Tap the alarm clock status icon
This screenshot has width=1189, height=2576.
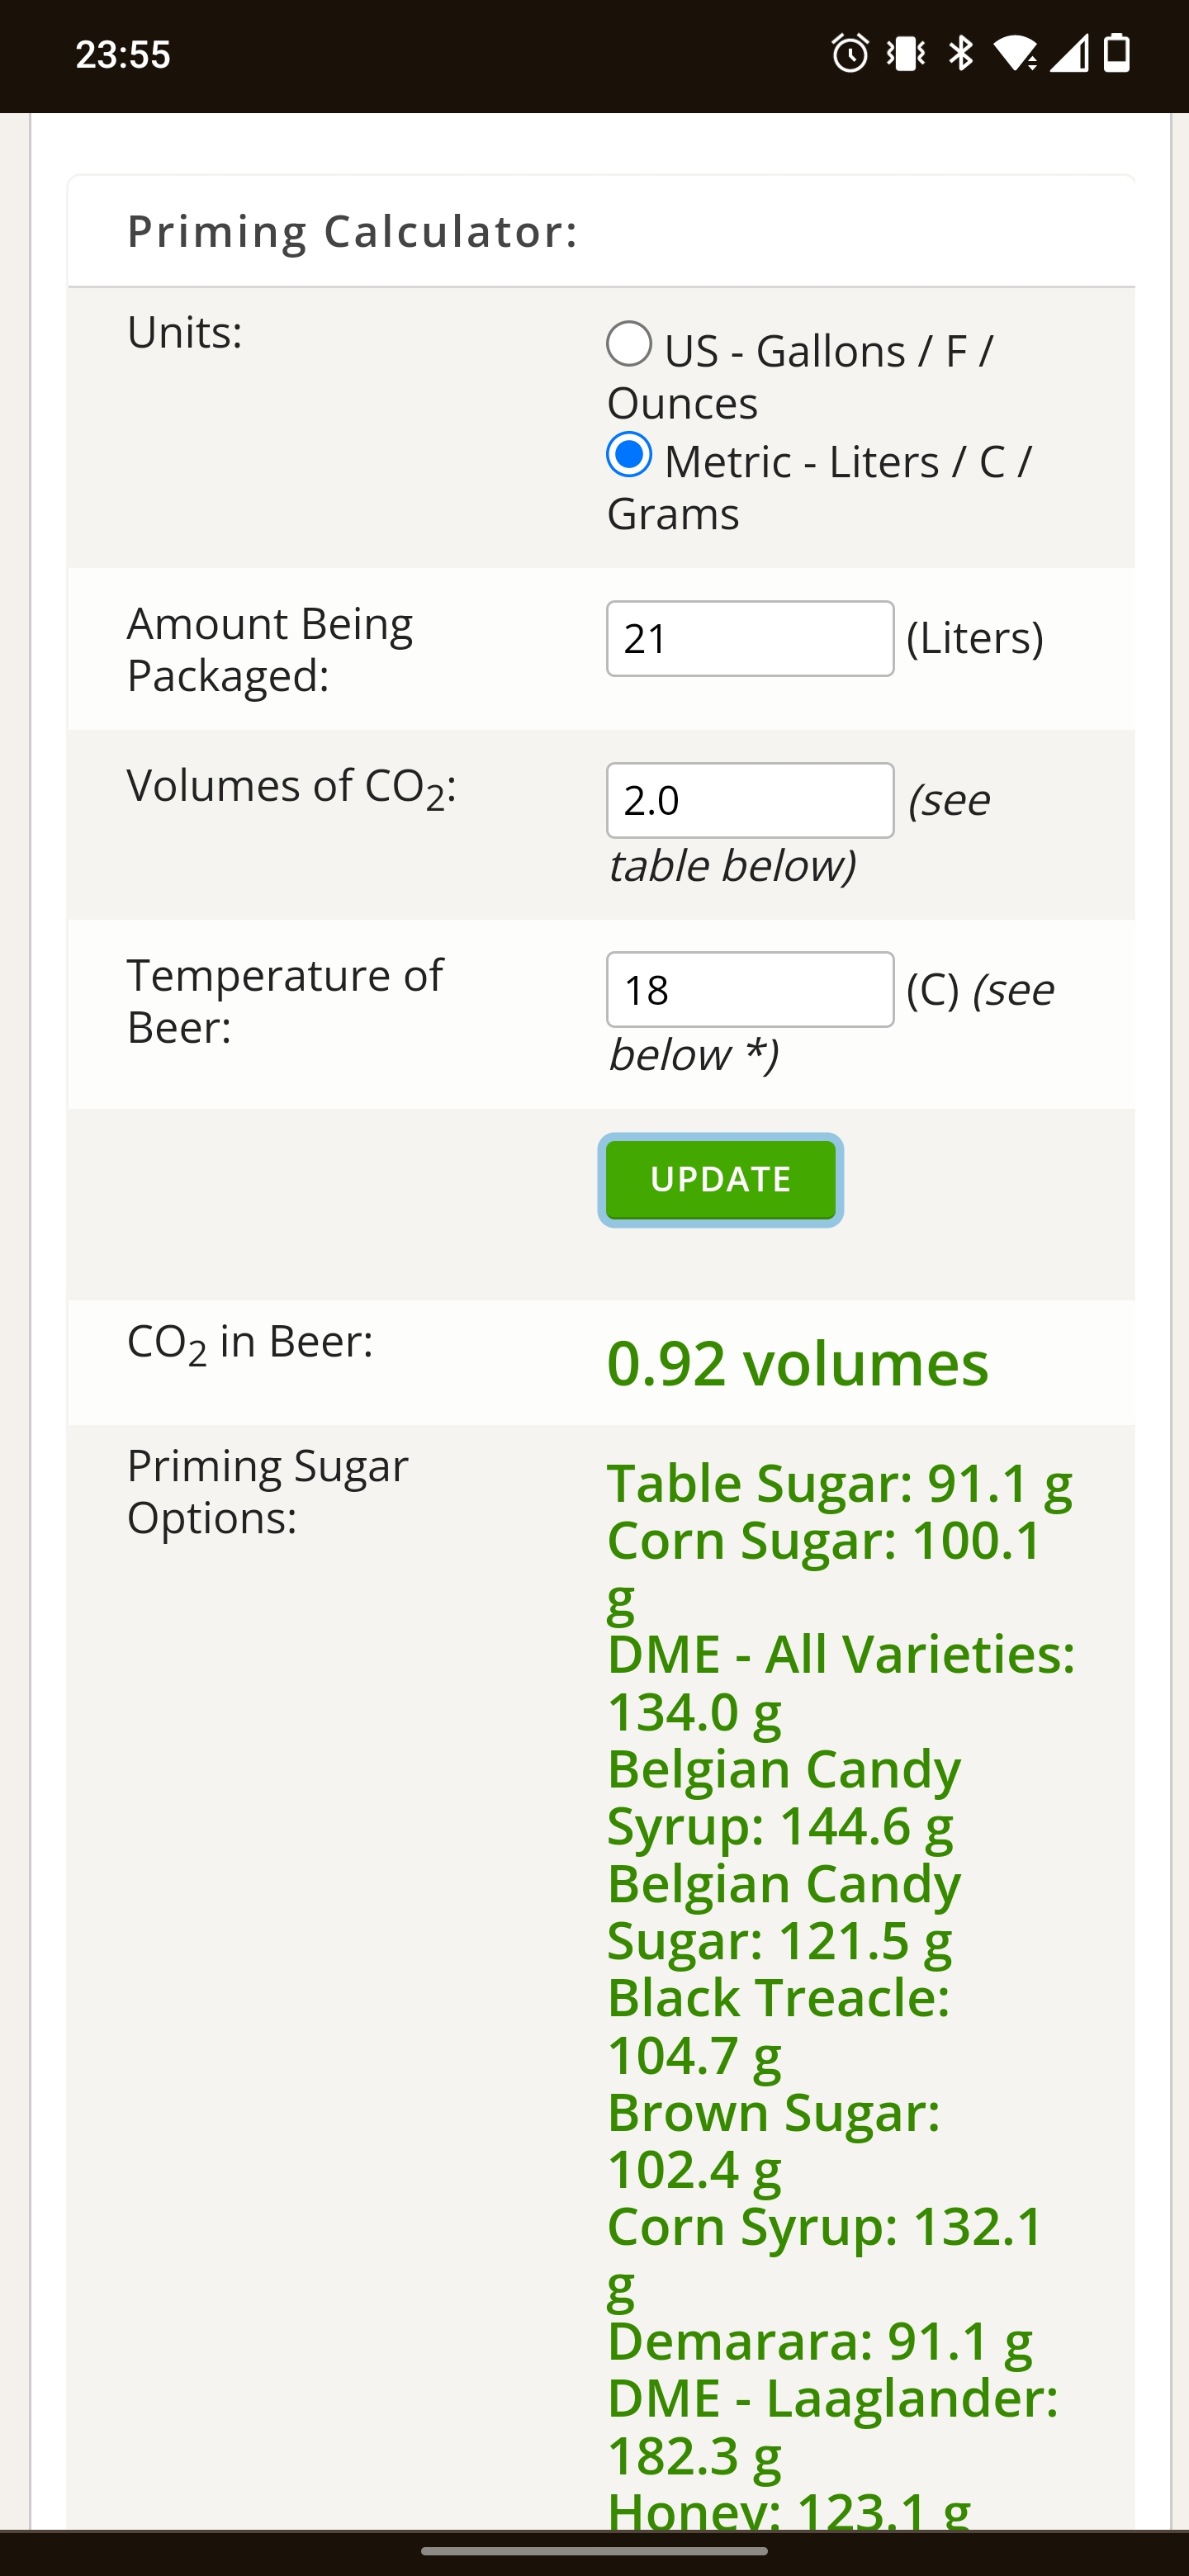coord(850,54)
